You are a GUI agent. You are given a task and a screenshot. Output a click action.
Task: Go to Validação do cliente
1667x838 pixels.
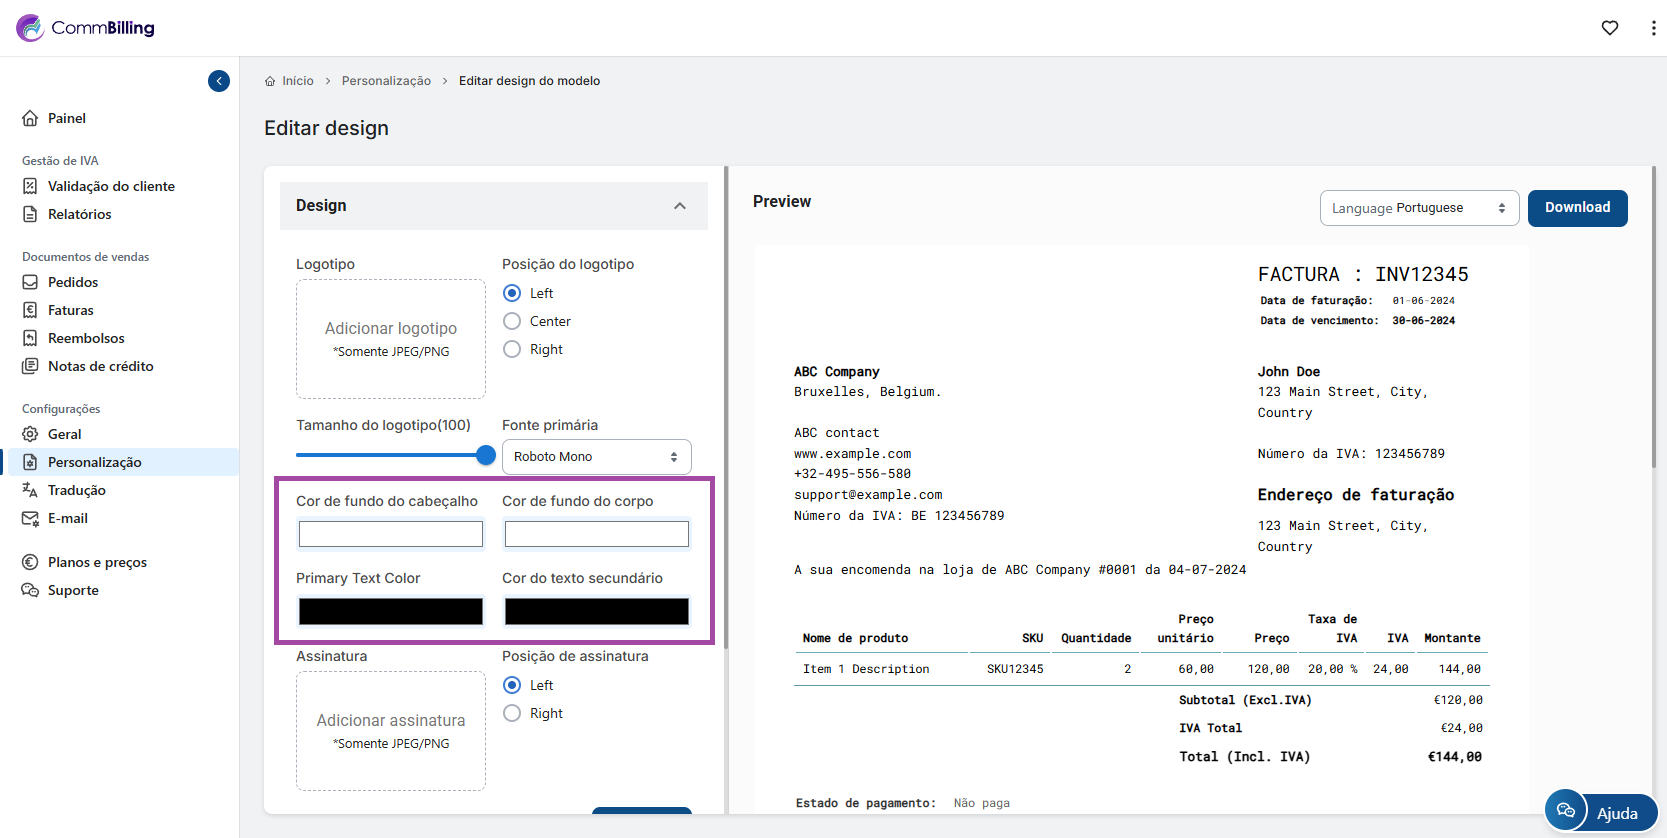[111, 186]
